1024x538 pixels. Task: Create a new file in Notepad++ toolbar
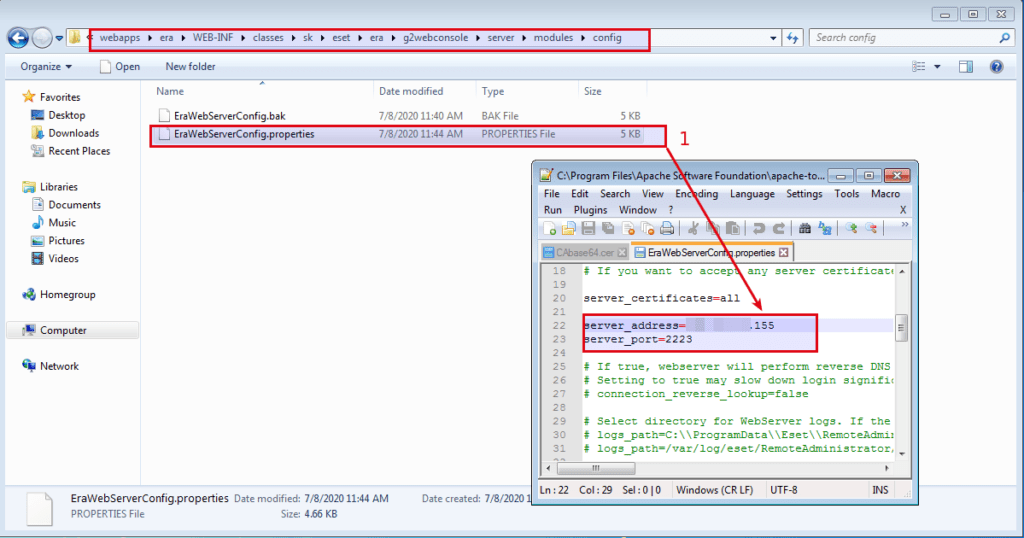549,229
